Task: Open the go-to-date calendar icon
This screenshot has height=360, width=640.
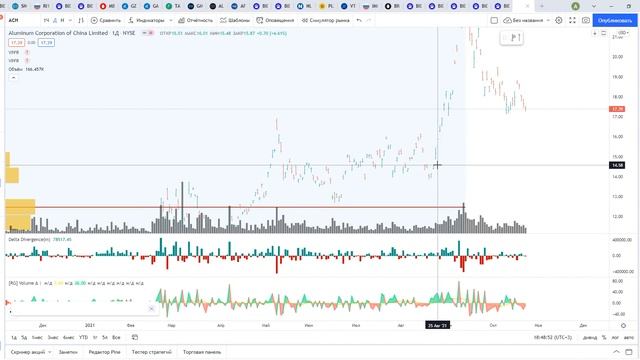Action: [135, 338]
